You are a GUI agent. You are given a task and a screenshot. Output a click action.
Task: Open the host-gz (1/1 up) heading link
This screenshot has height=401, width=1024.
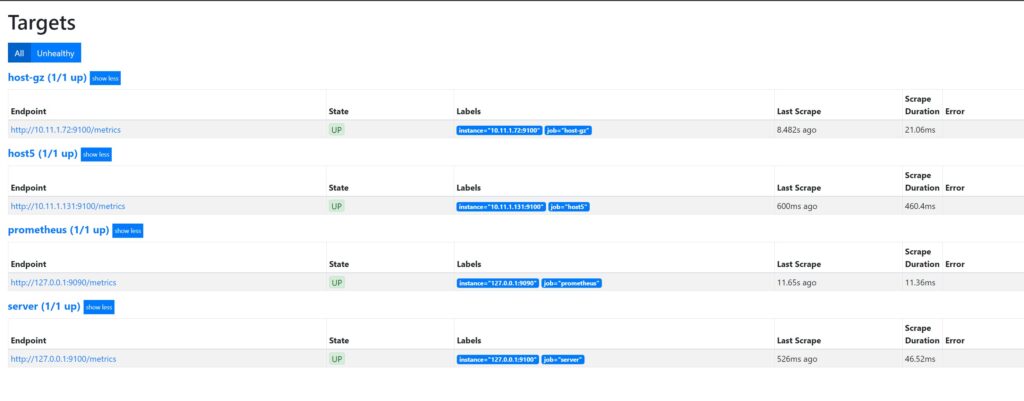coord(47,78)
